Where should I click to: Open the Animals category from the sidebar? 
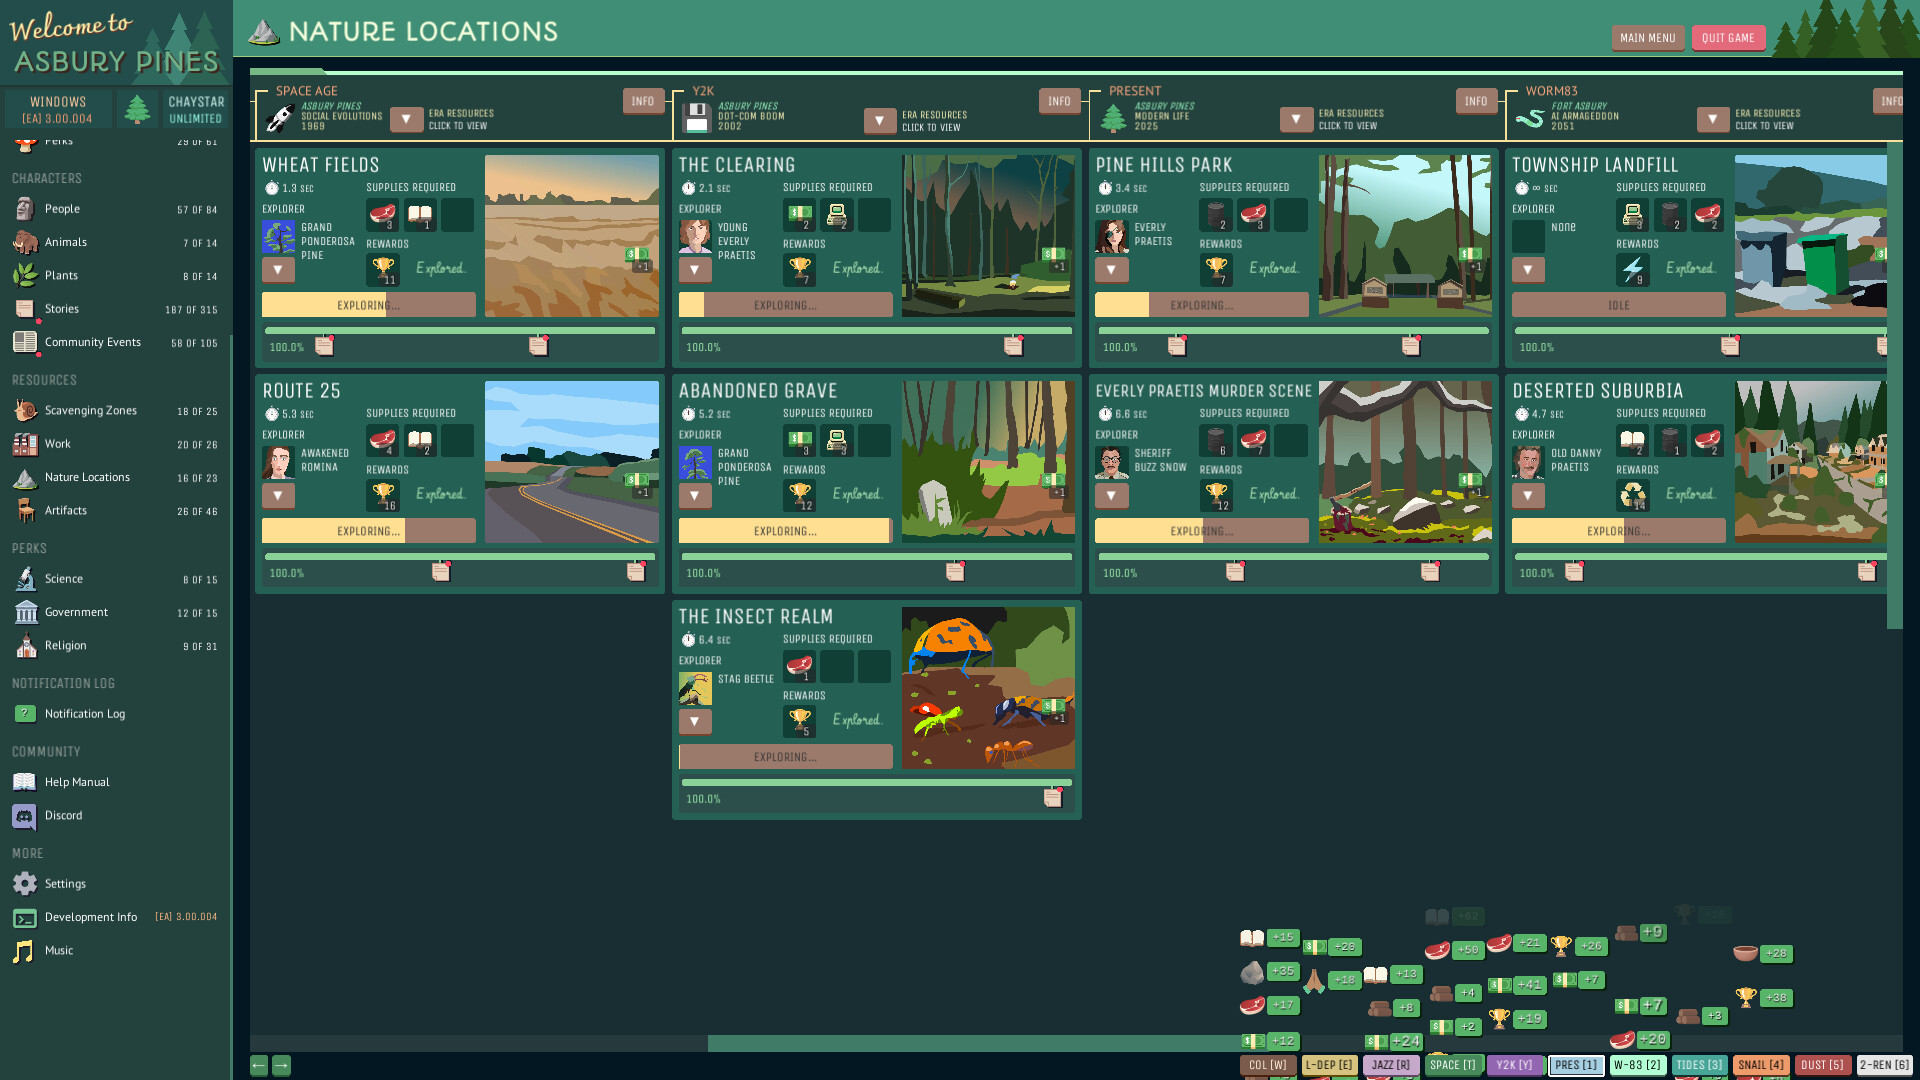pos(24,242)
